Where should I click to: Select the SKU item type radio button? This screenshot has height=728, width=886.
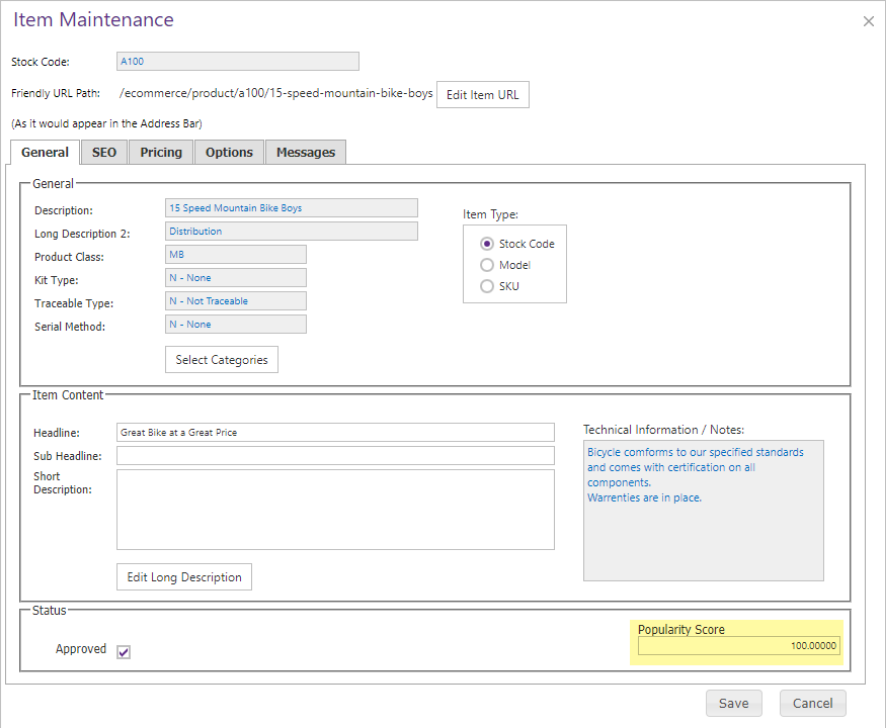tap(487, 287)
